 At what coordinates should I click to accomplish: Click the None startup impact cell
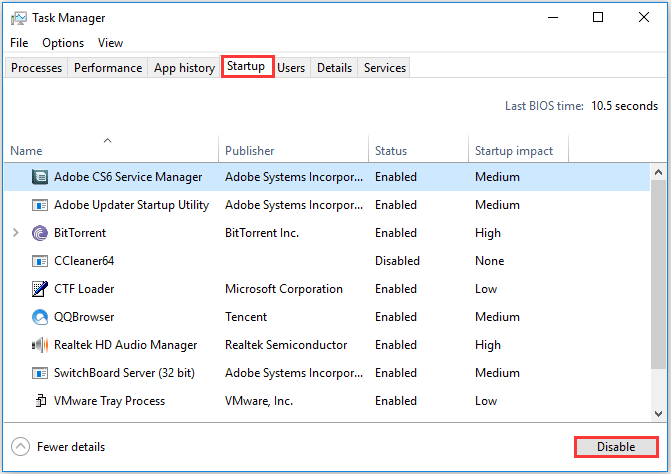[490, 261]
